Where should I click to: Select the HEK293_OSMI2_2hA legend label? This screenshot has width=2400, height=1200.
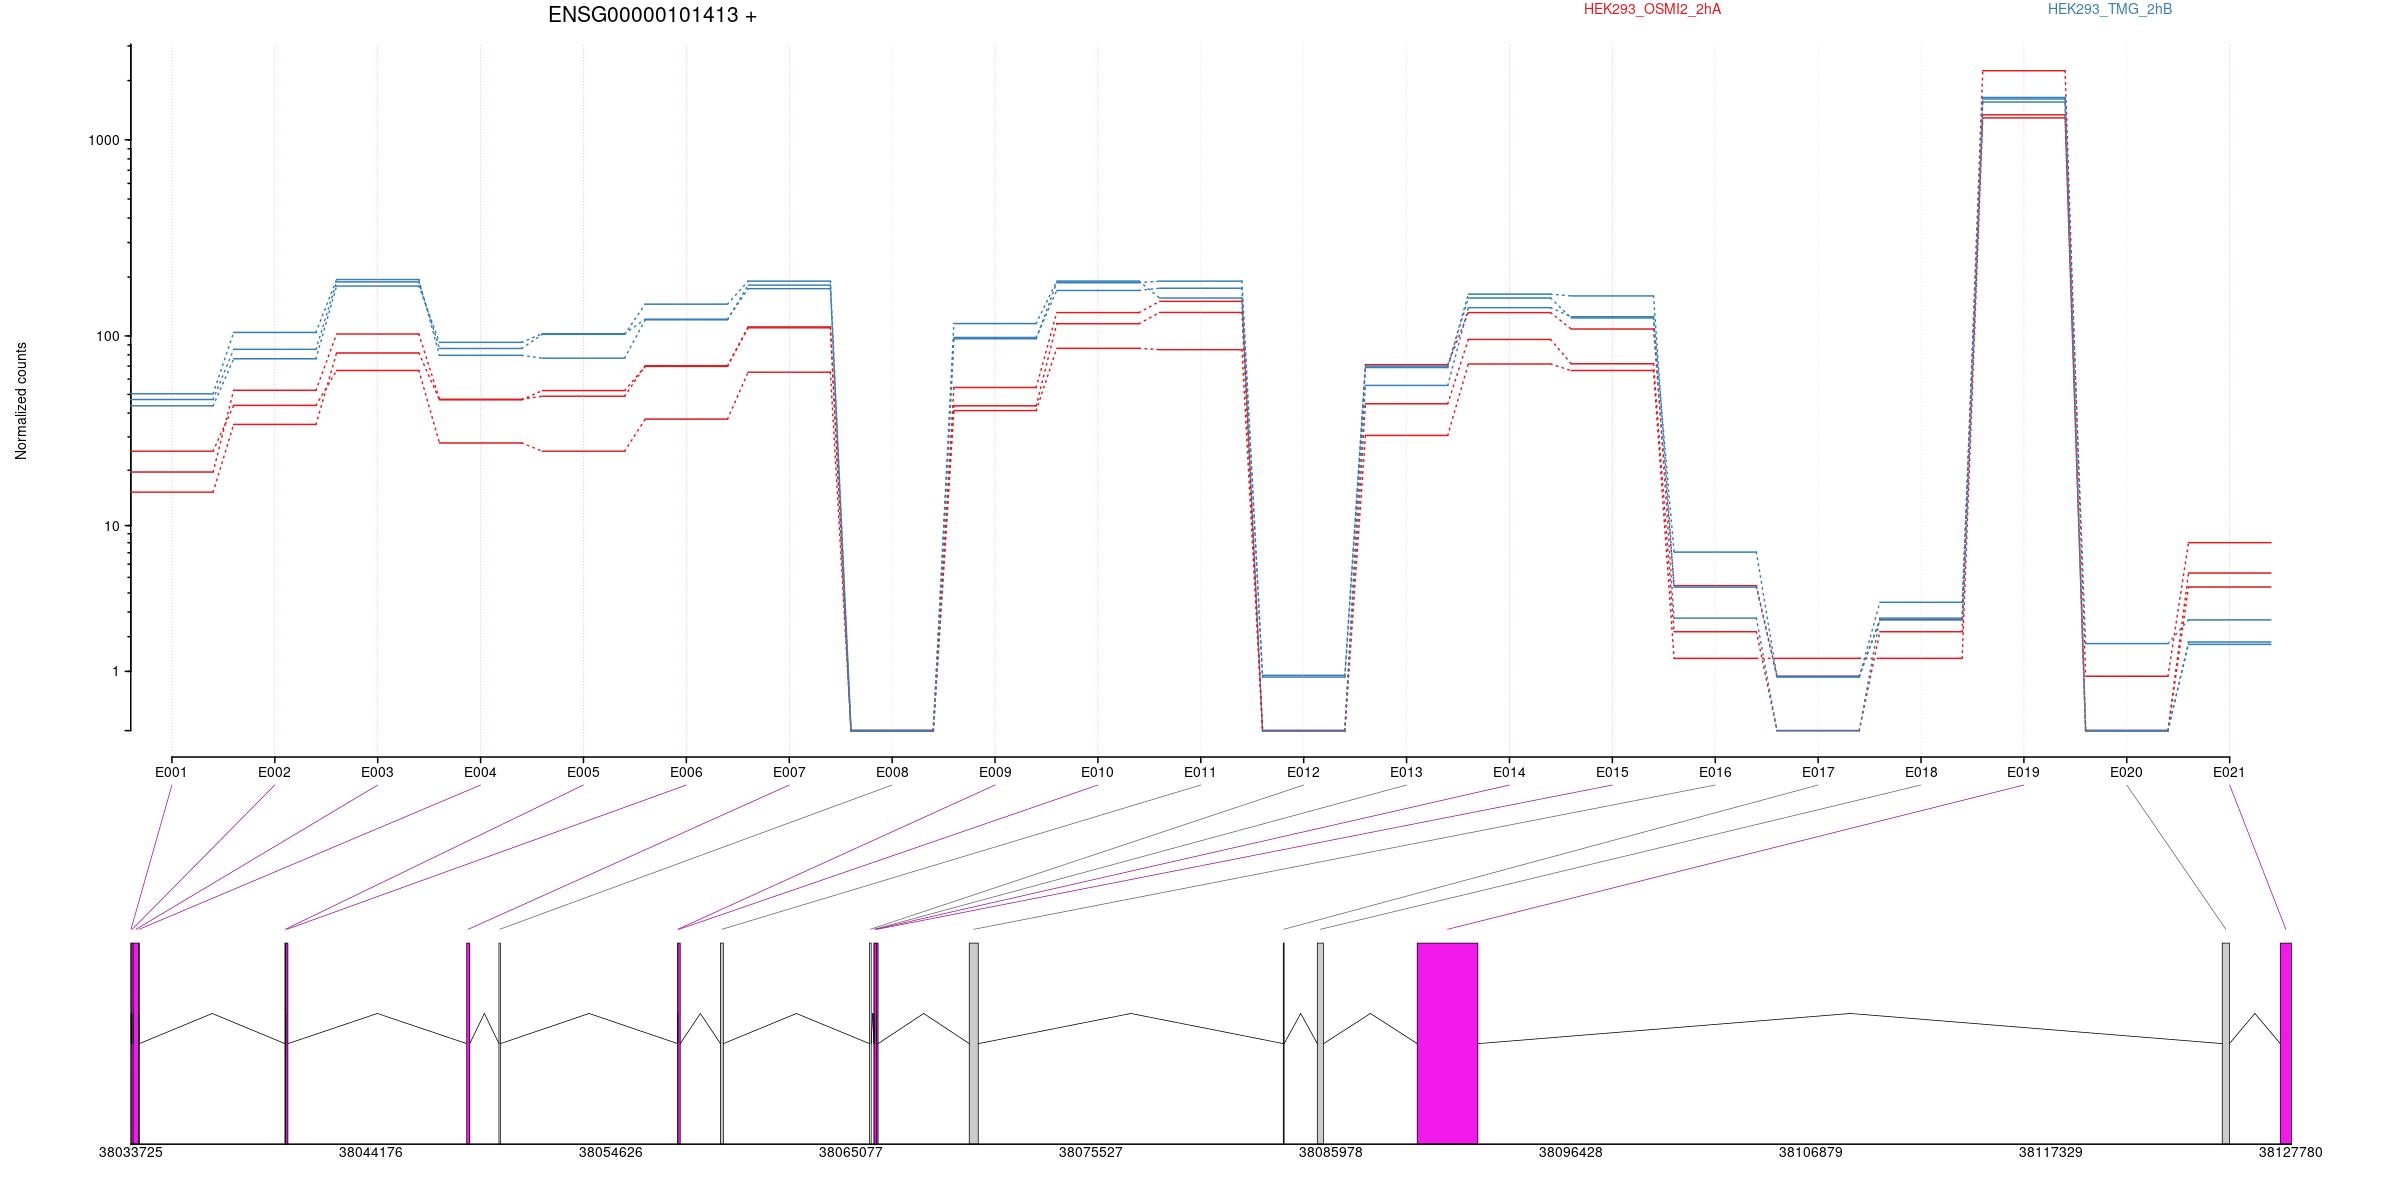[1652, 10]
